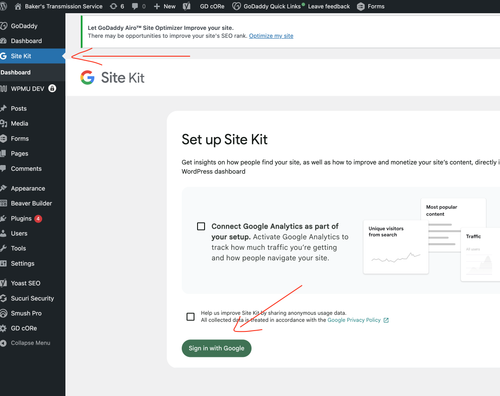Open Tools via its wrench icon

(3, 248)
